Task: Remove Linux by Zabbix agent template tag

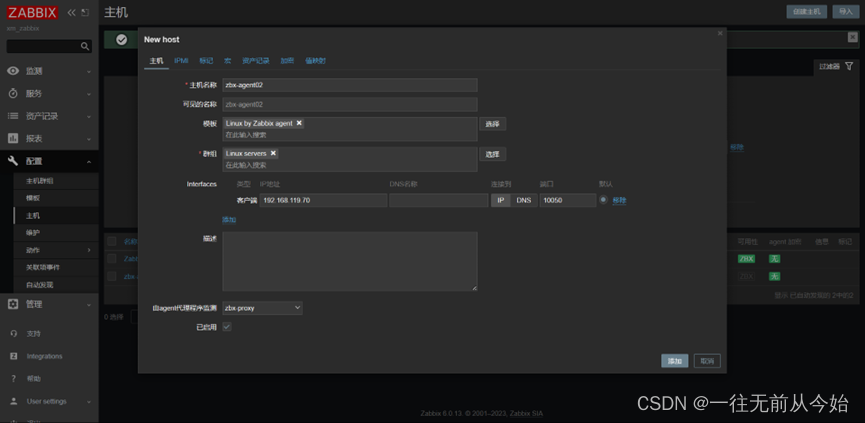Action: [299, 124]
